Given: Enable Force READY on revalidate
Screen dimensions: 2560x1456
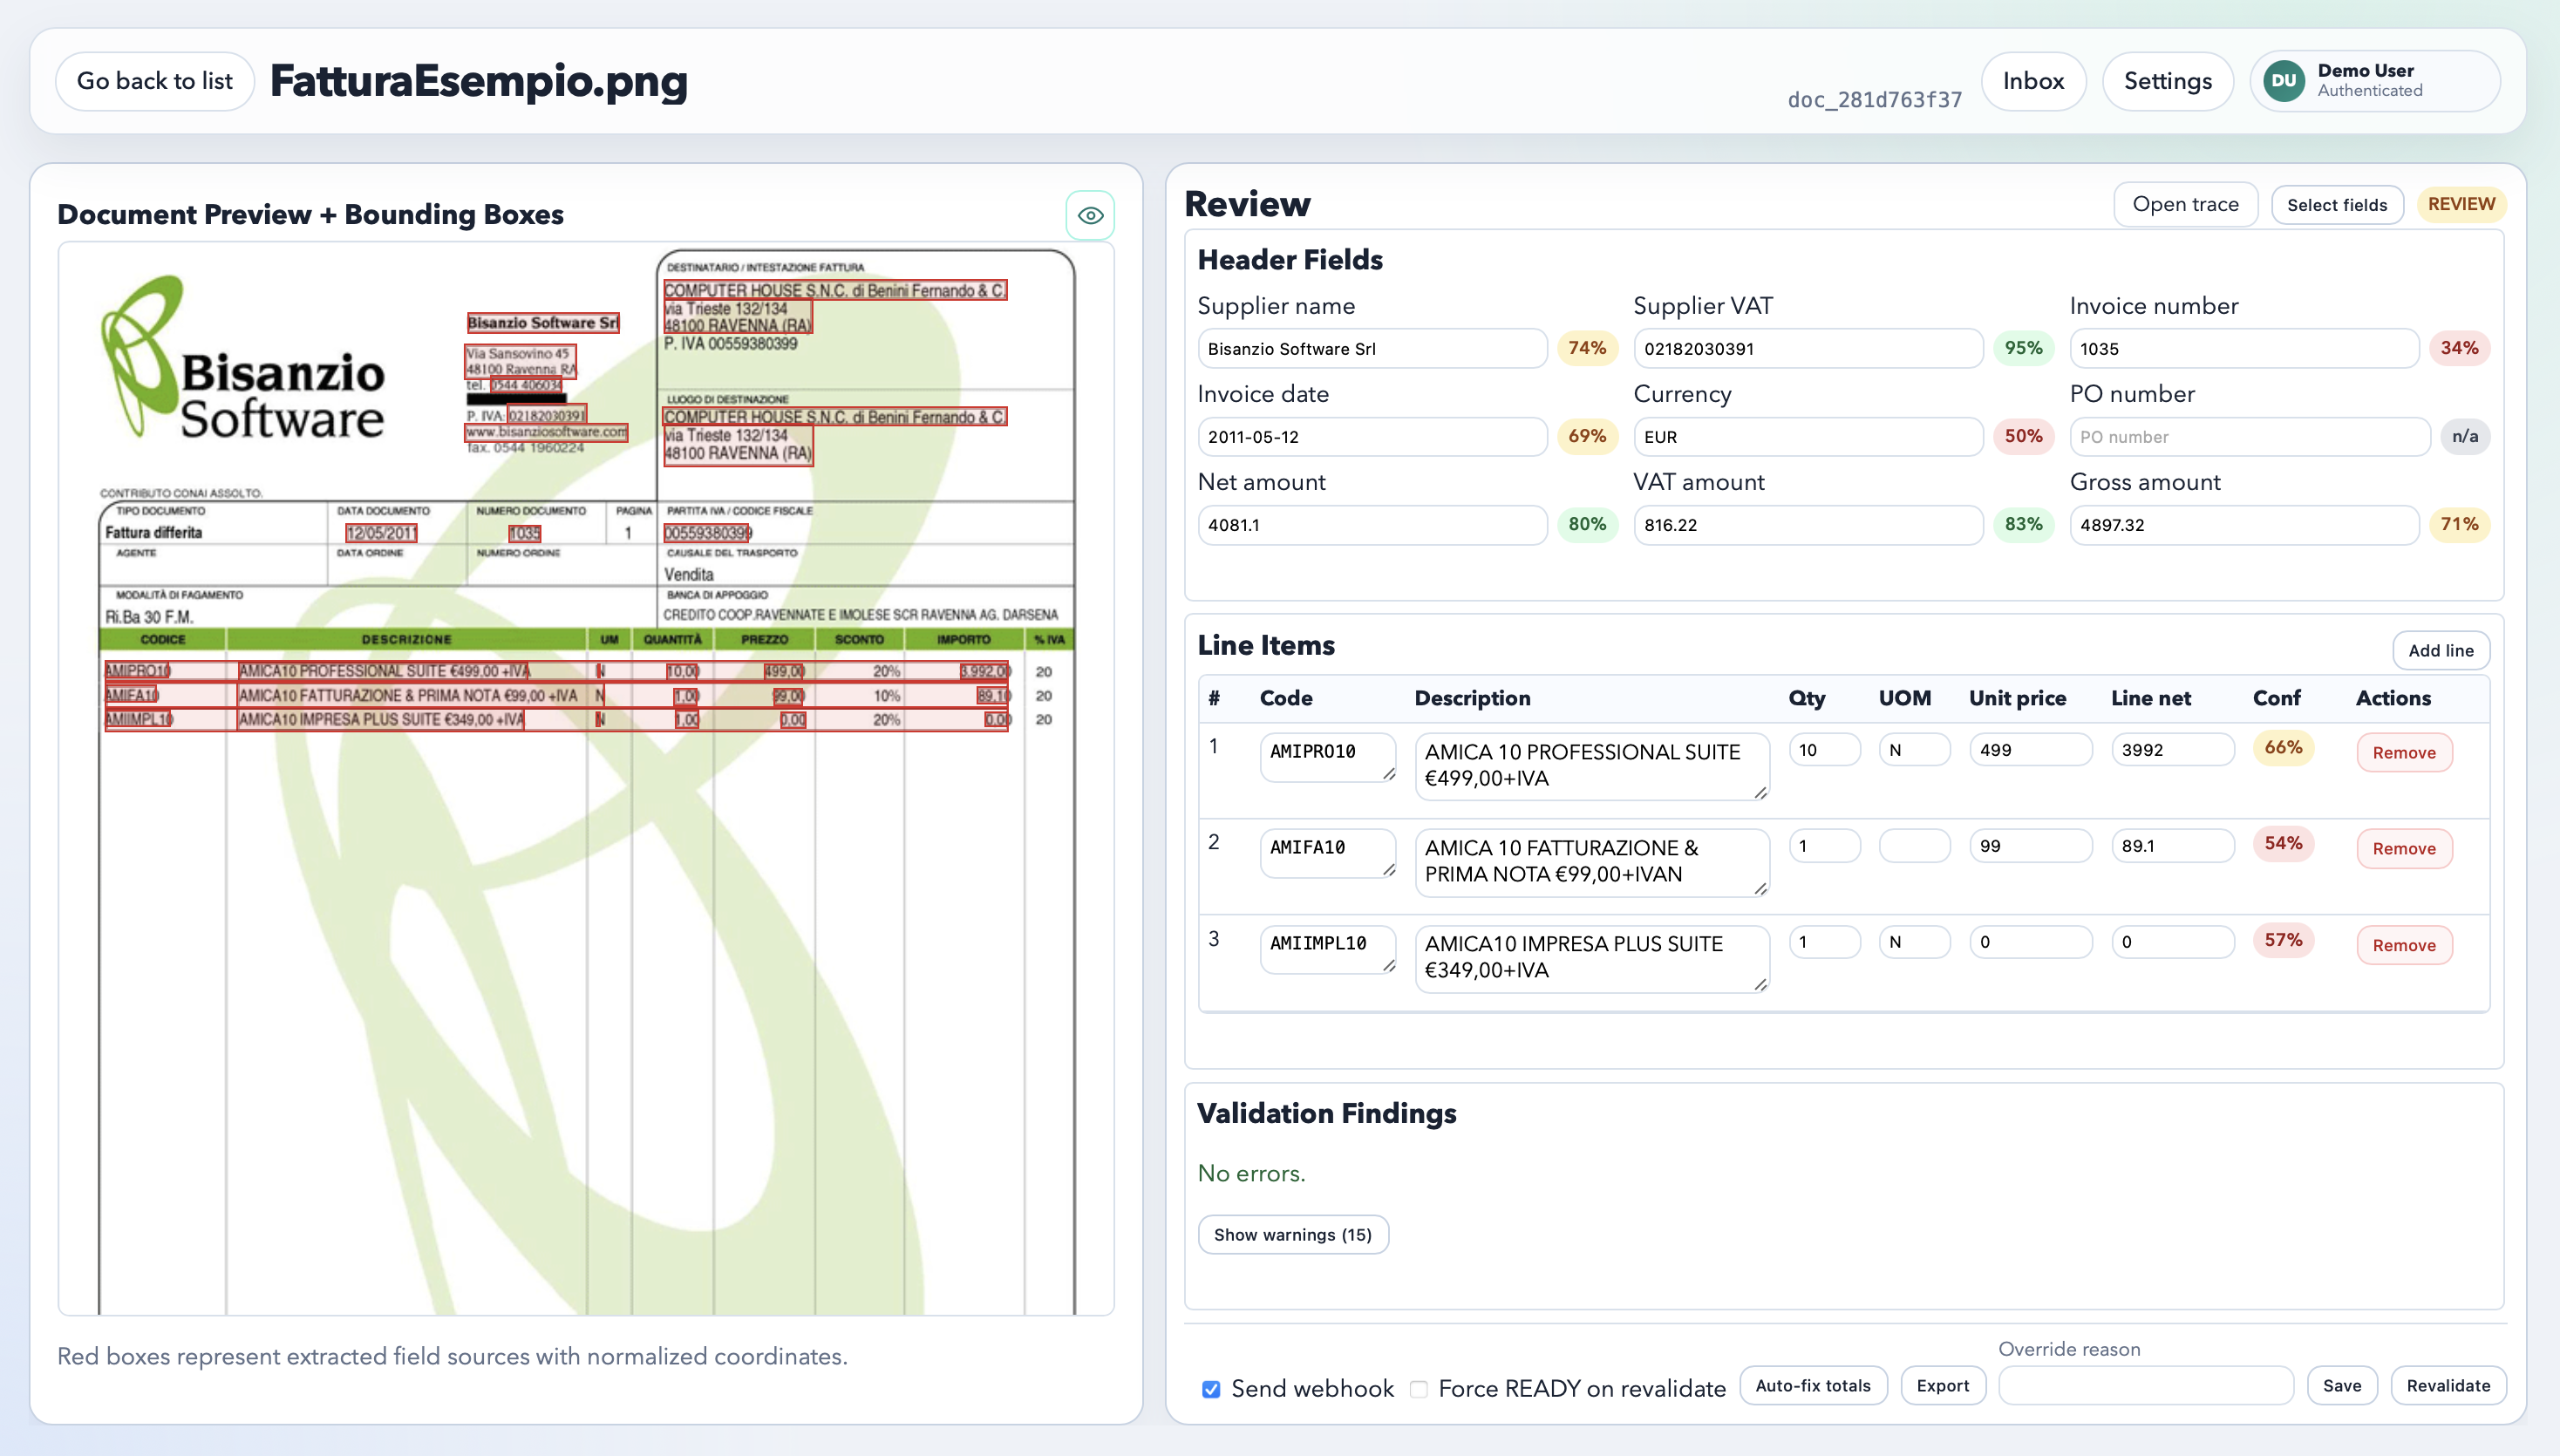Looking at the screenshot, I should 1418,1389.
